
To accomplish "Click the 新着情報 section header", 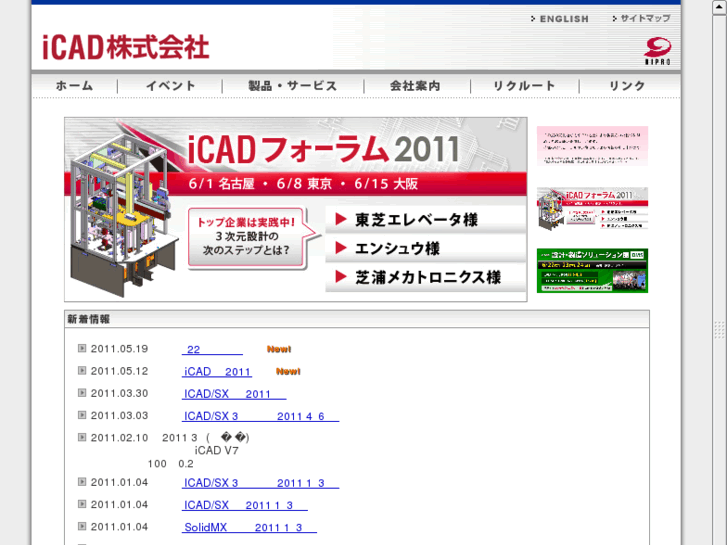I will [357, 319].
